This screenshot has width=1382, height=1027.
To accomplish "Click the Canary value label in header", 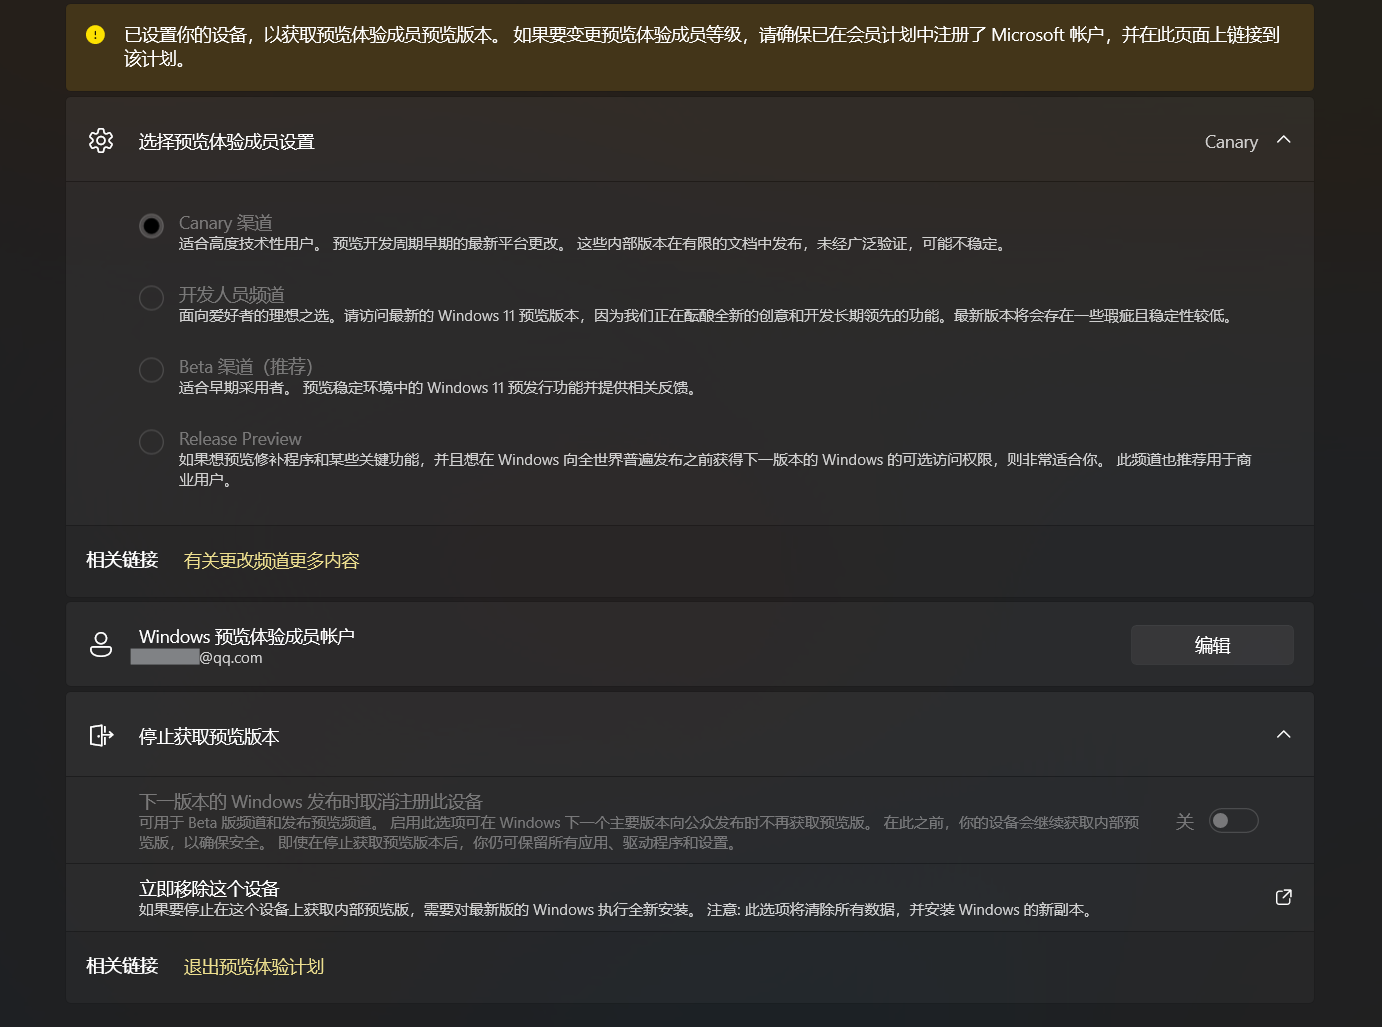I will pos(1231,142).
